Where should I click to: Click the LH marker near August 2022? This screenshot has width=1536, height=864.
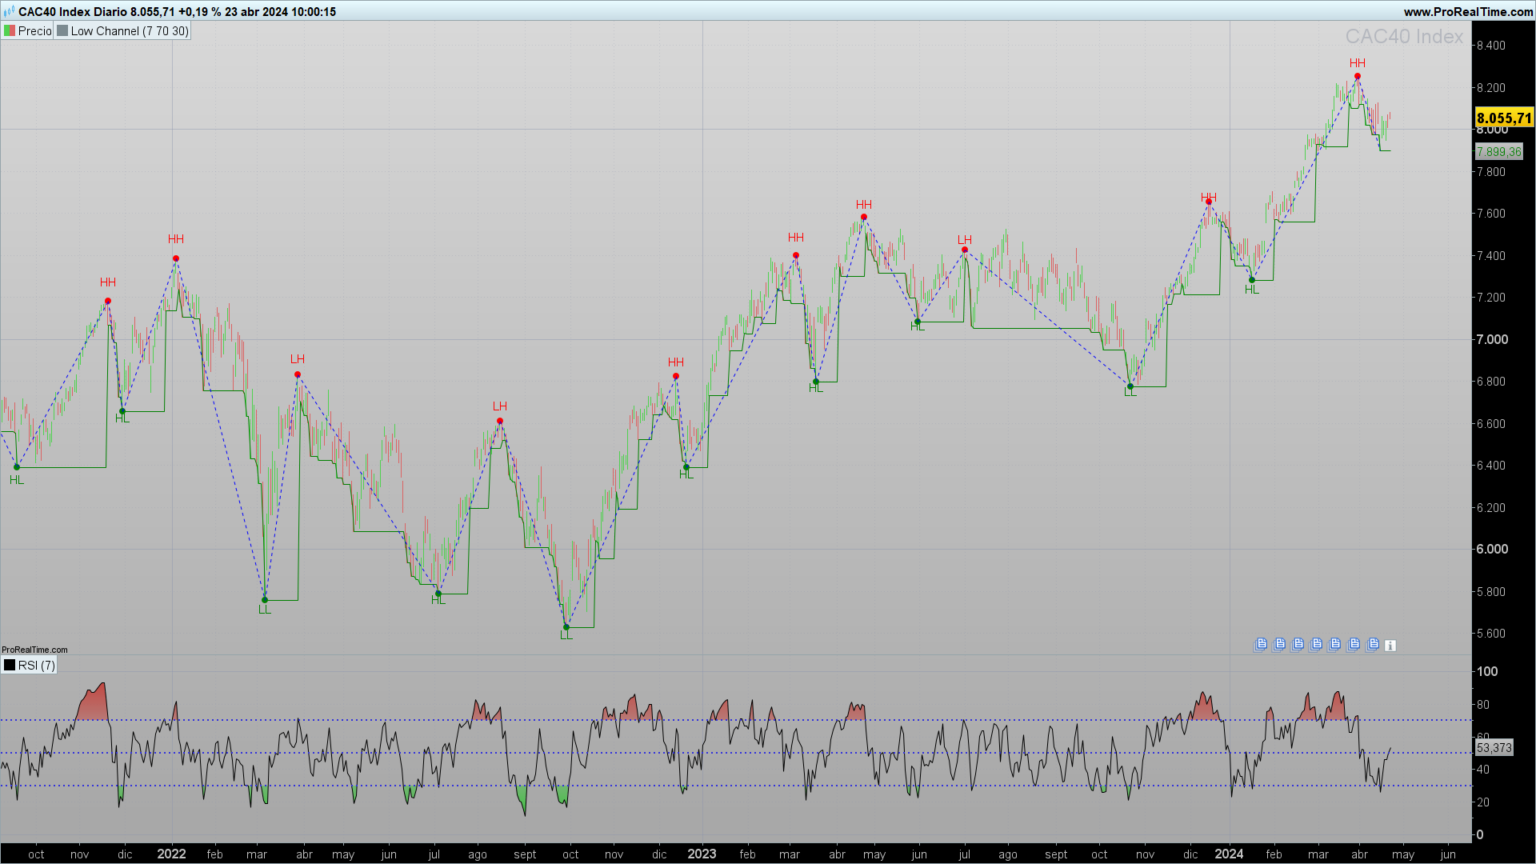[500, 406]
